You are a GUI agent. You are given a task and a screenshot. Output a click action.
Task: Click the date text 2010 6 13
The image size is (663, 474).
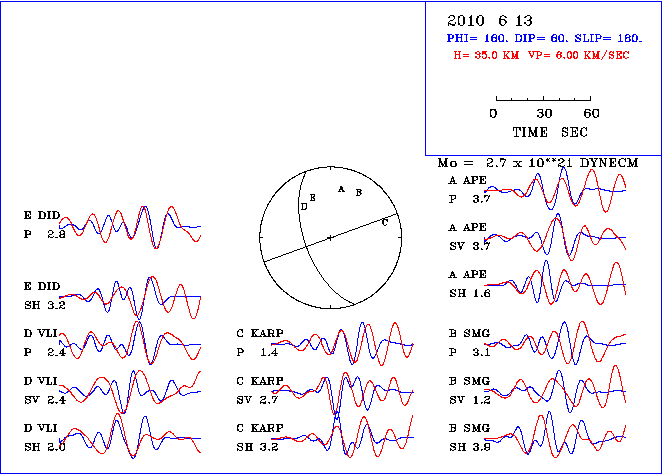pyautogui.click(x=490, y=20)
